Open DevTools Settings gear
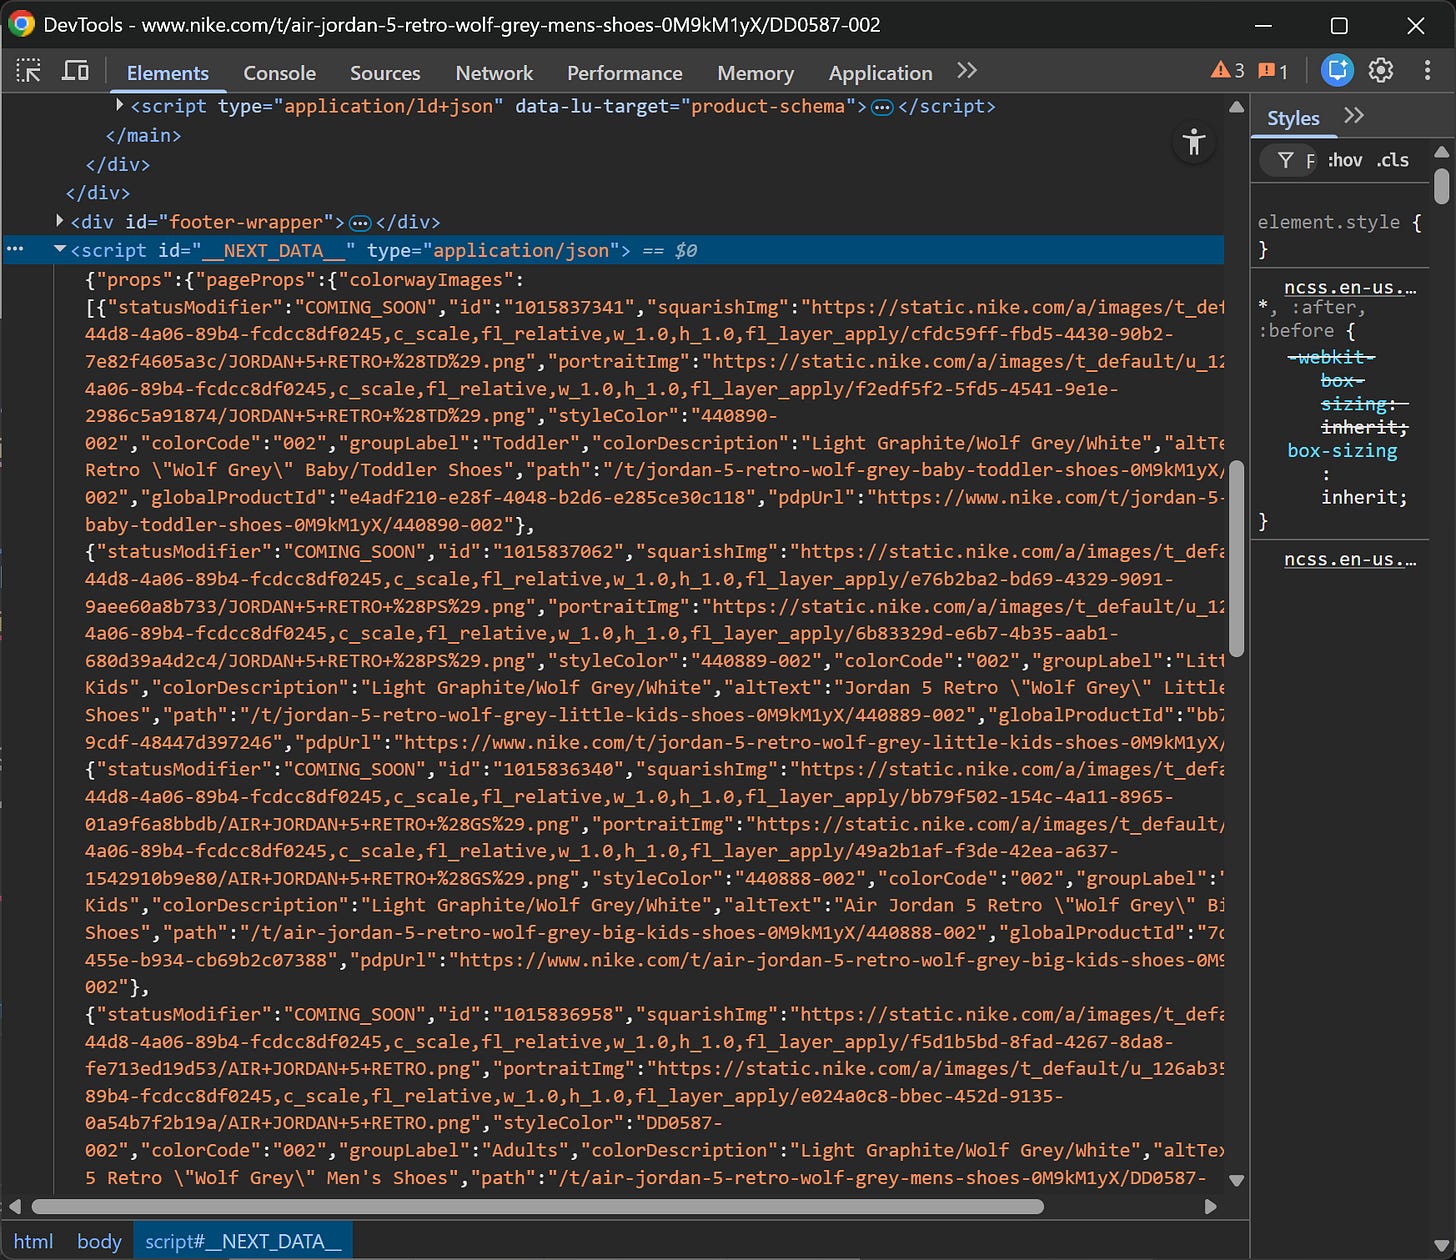This screenshot has height=1260, width=1456. click(1381, 70)
